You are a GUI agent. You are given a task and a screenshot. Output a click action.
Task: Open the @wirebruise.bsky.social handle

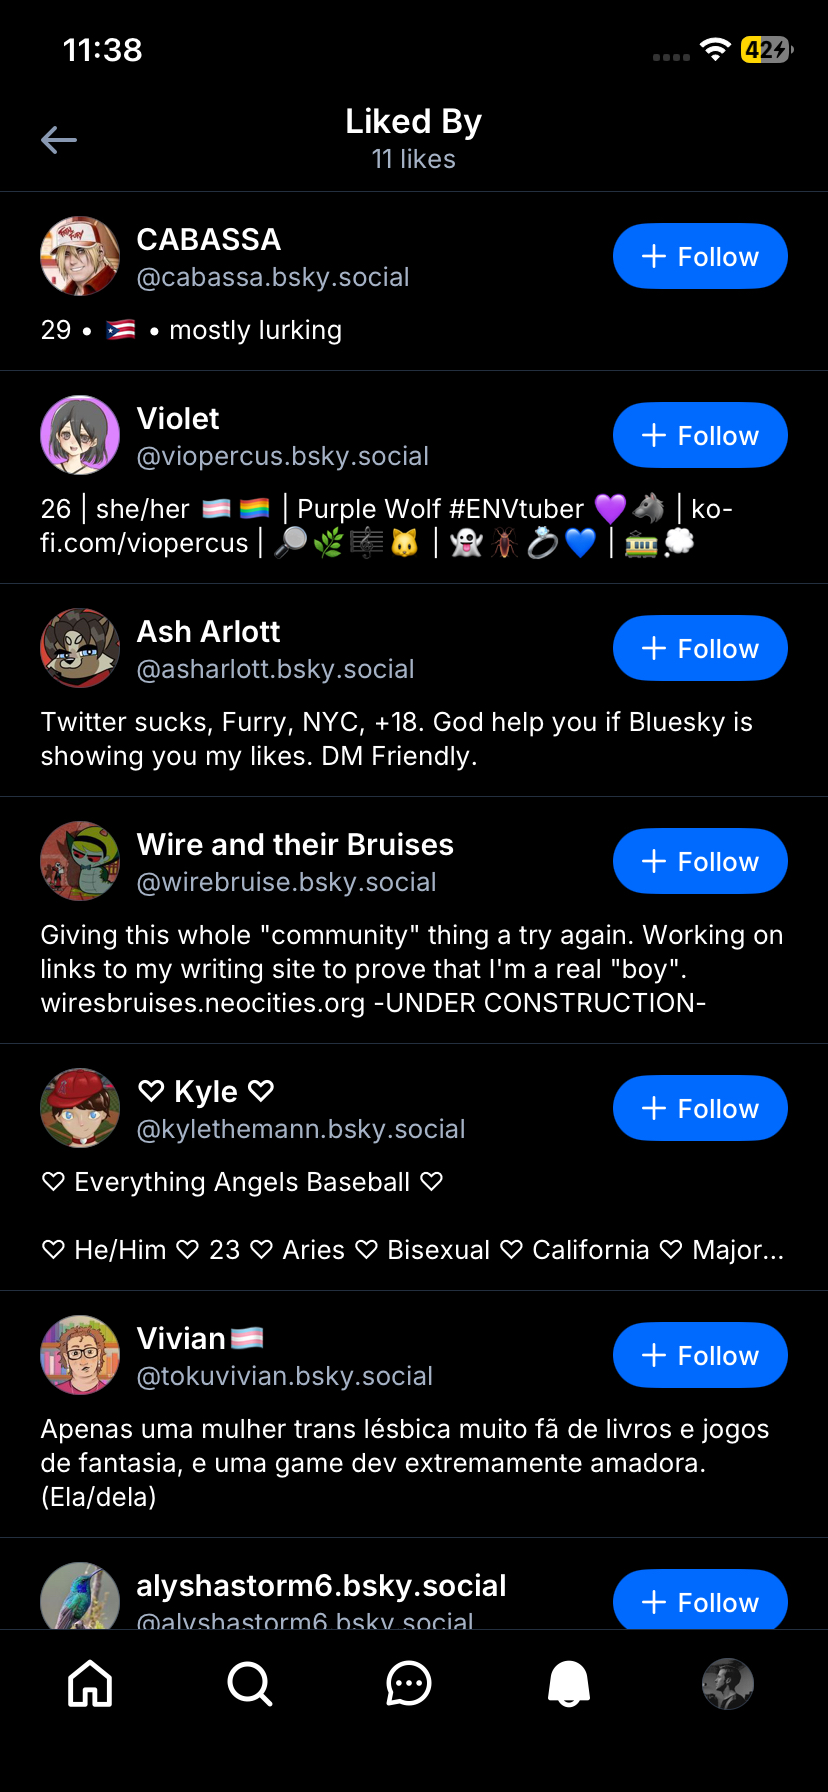(286, 882)
